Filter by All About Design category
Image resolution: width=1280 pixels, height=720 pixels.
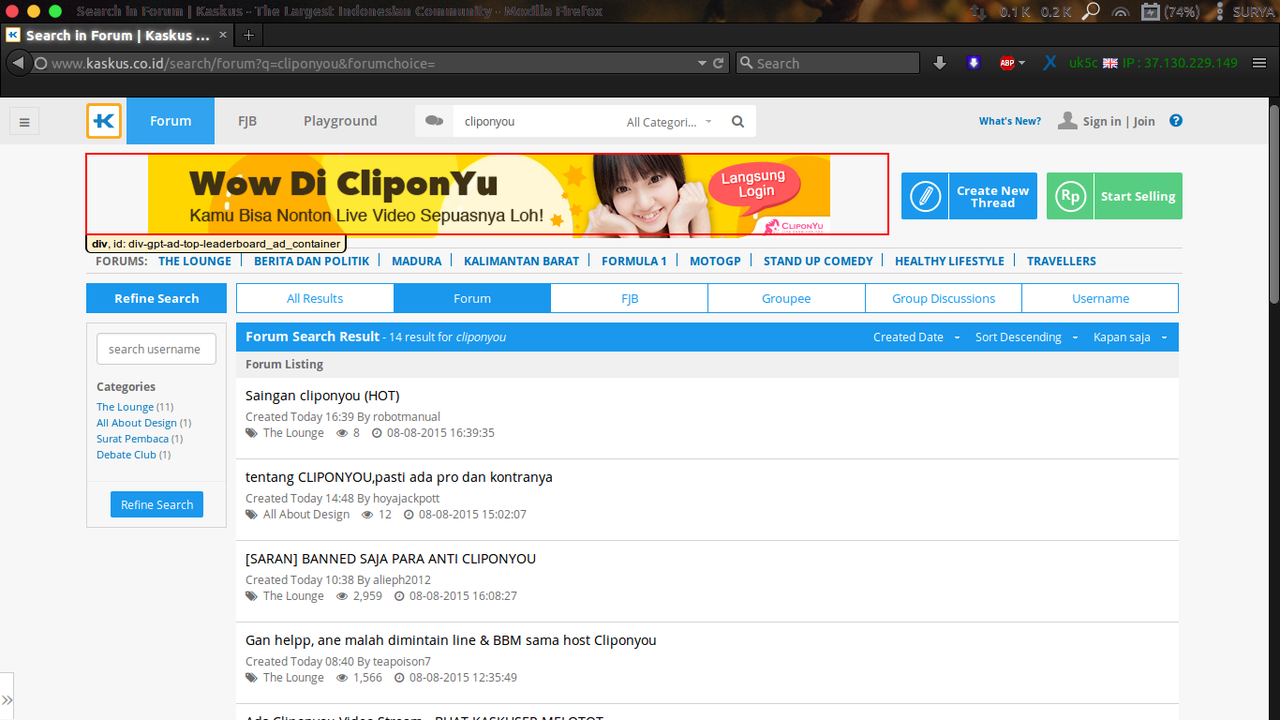tap(144, 423)
